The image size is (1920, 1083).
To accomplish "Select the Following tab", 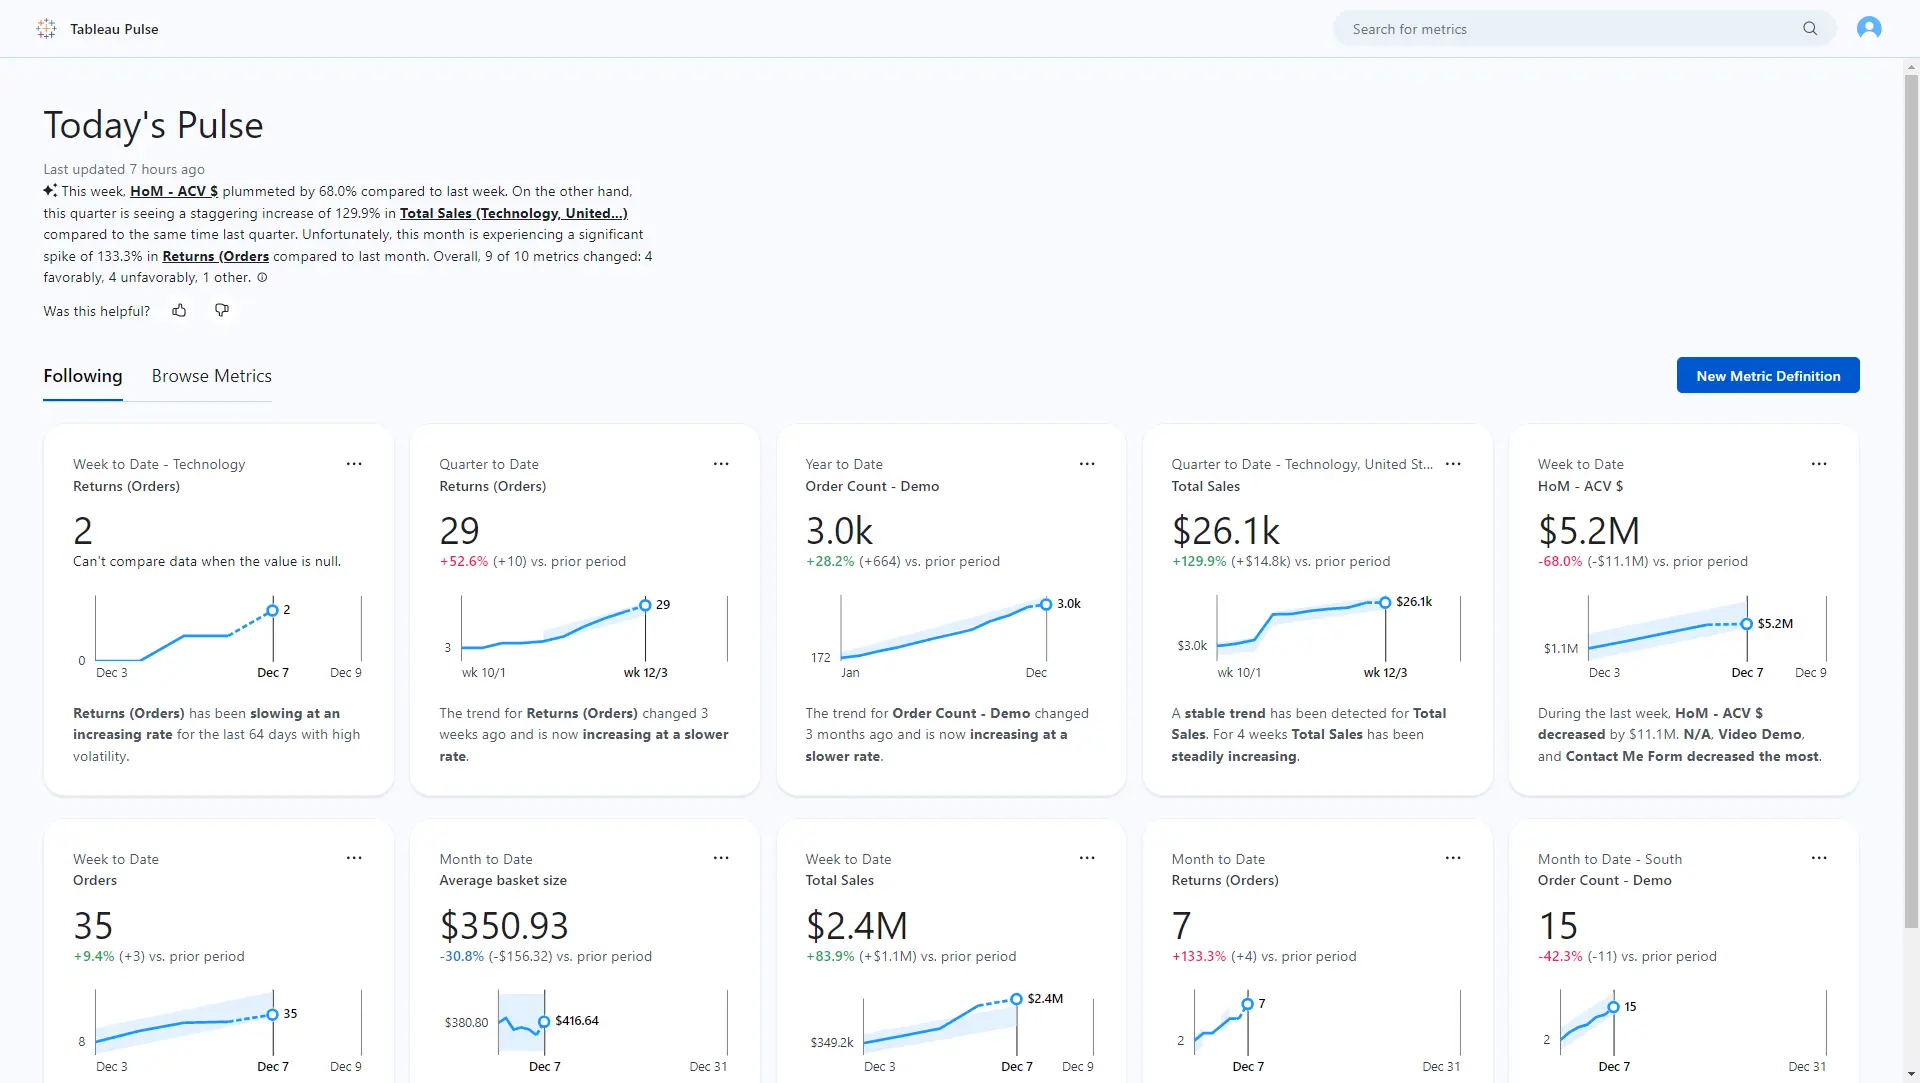I will [x=83, y=376].
